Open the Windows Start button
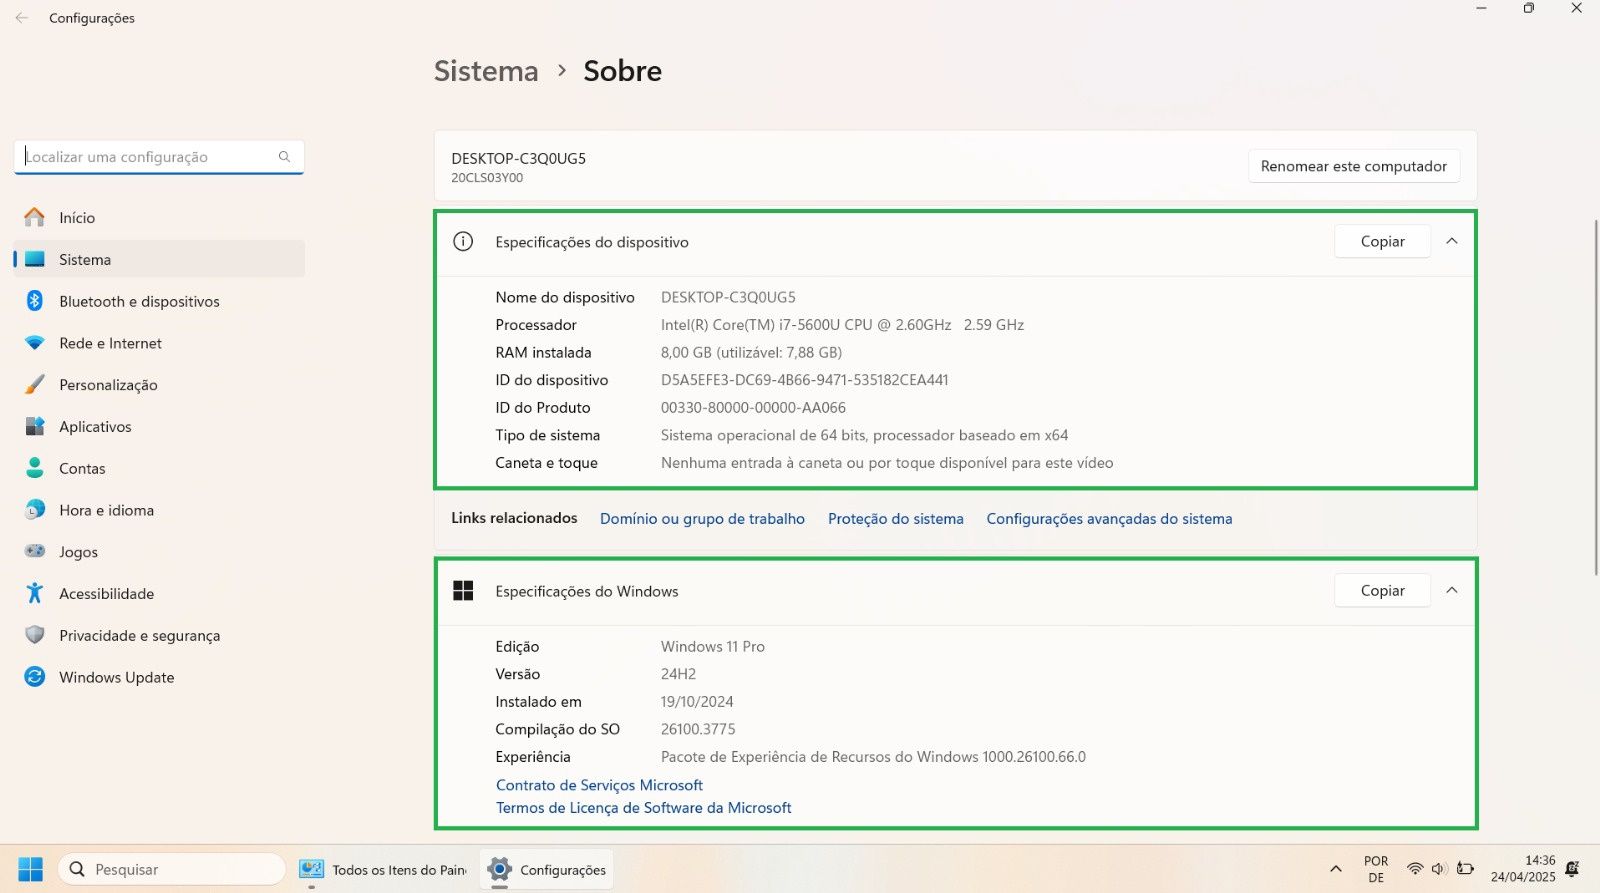The height and width of the screenshot is (893, 1600). point(31,869)
